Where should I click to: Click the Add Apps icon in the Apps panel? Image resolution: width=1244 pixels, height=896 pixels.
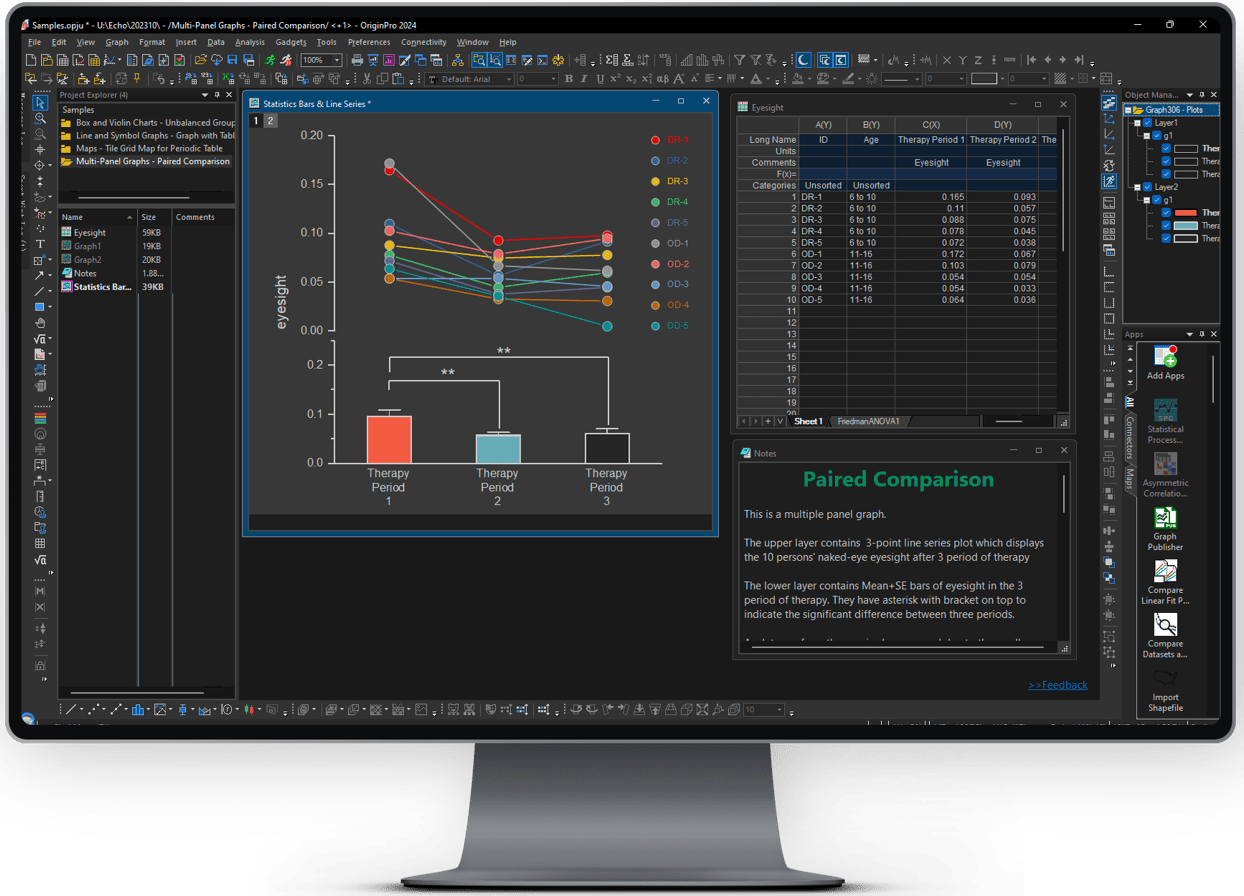1164,358
